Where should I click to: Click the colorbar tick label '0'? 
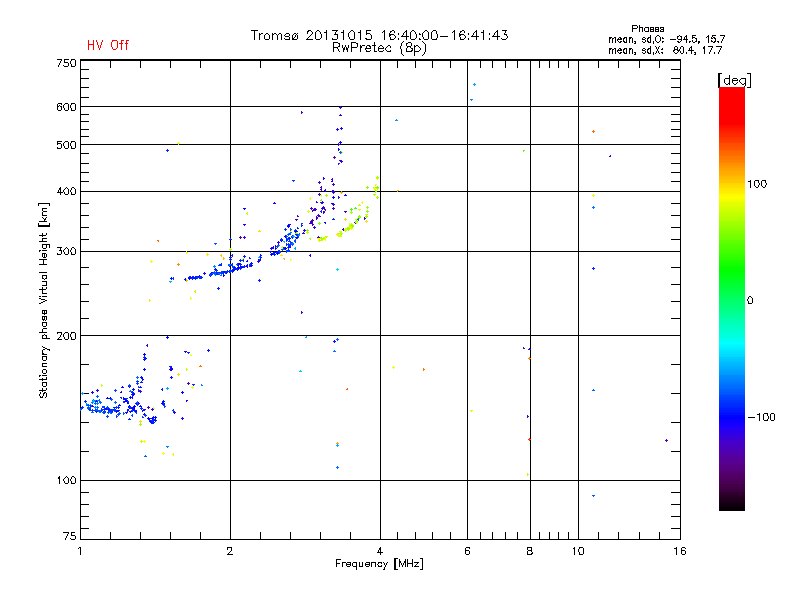(750, 301)
